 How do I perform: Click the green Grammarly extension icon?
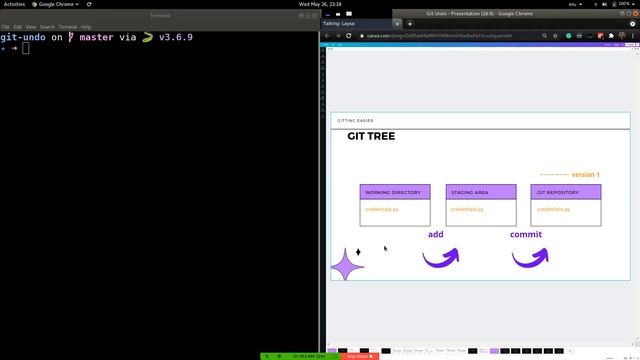pos(569,36)
